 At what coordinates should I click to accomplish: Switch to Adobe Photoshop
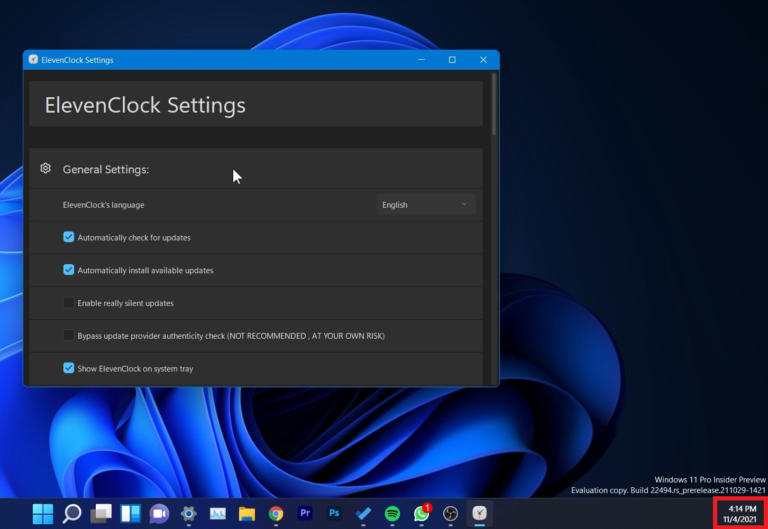point(334,513)
